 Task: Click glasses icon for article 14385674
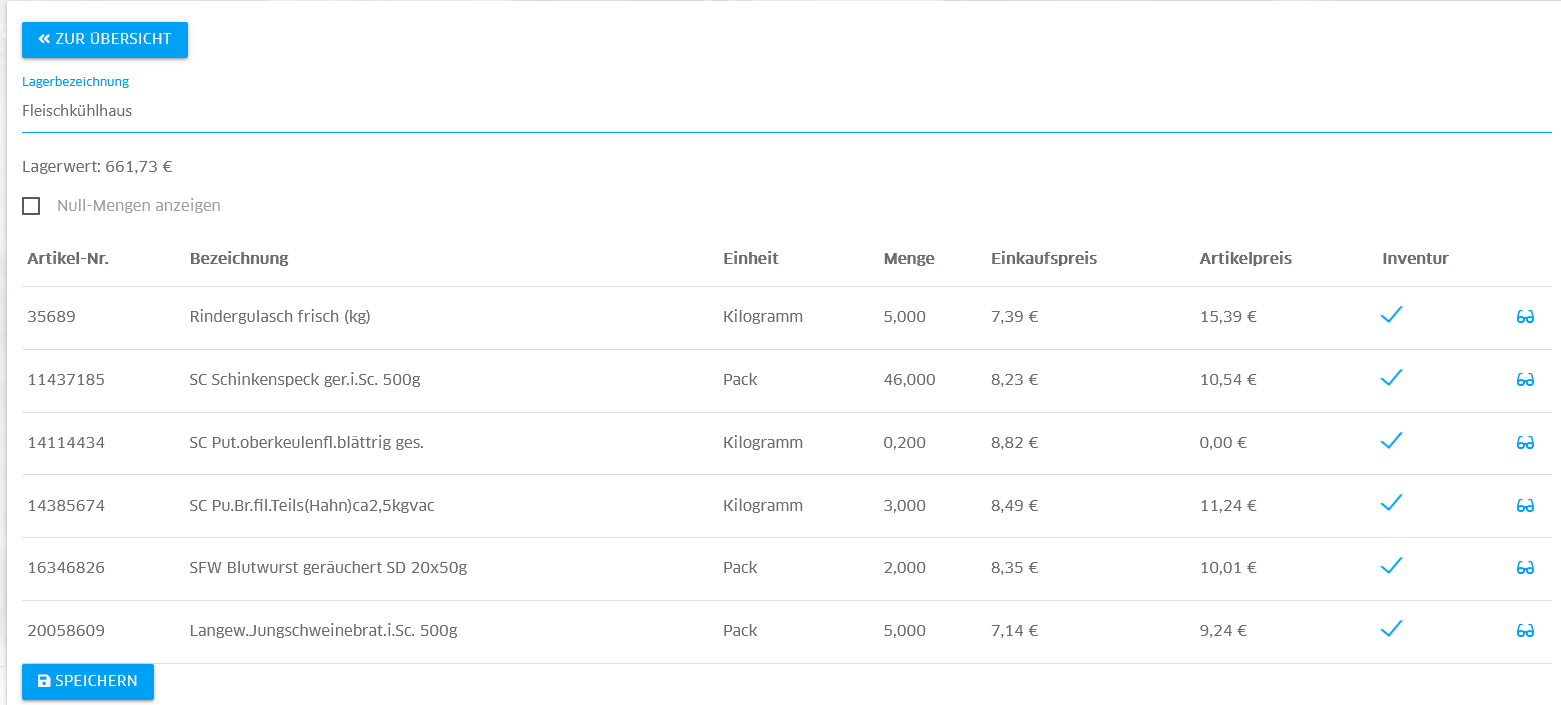click(x=1525, y=505)
